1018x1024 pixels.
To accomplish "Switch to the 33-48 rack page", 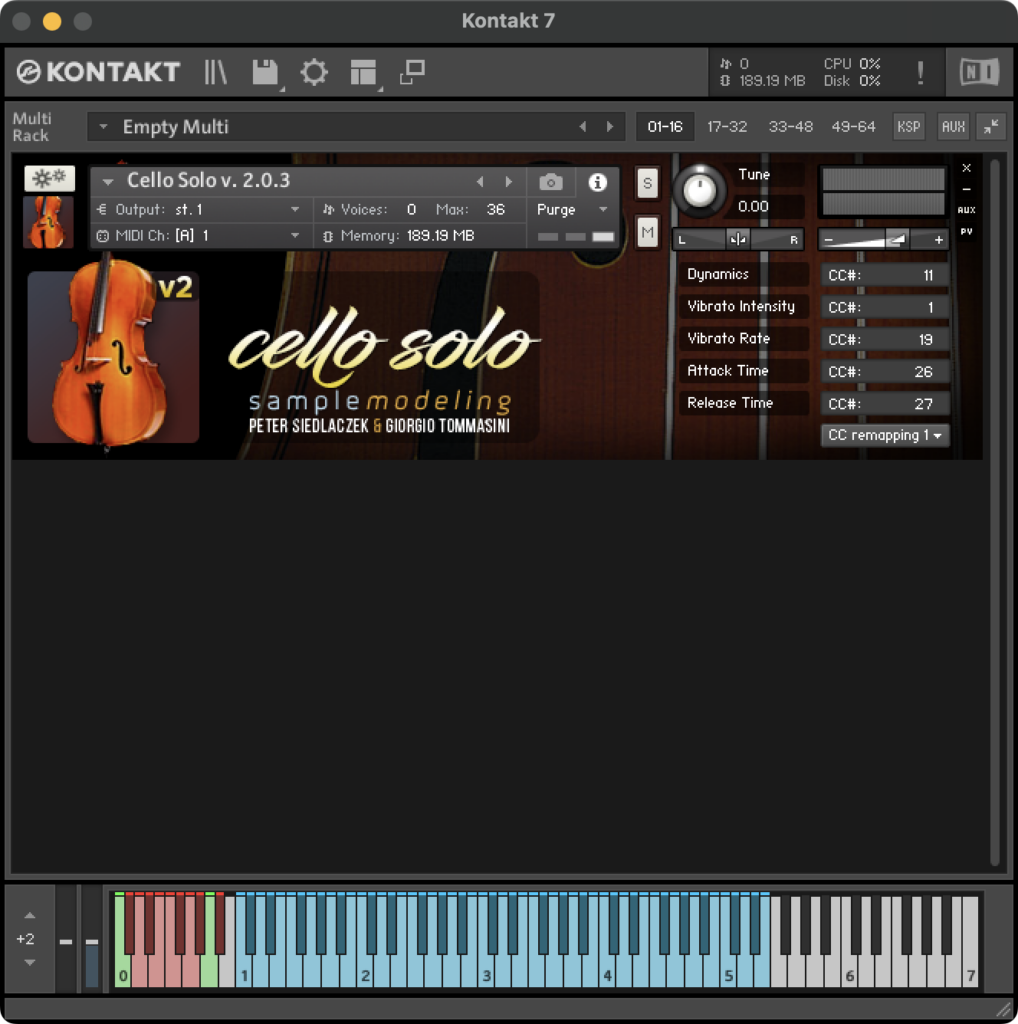I will [x=790, y=127].
